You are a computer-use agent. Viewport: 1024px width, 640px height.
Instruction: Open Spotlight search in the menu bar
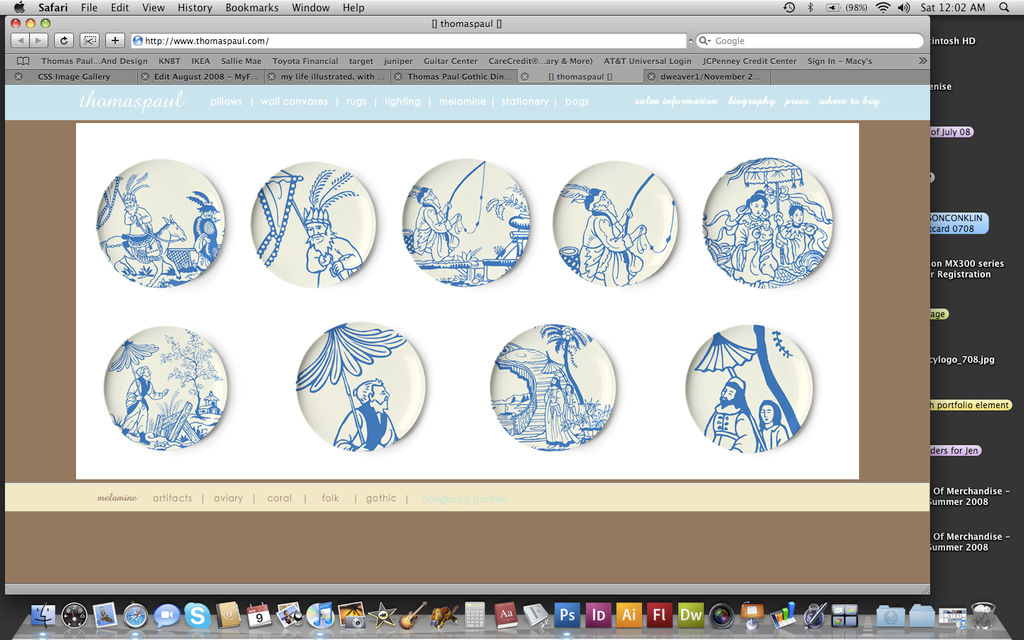(x=1004, y=7)
